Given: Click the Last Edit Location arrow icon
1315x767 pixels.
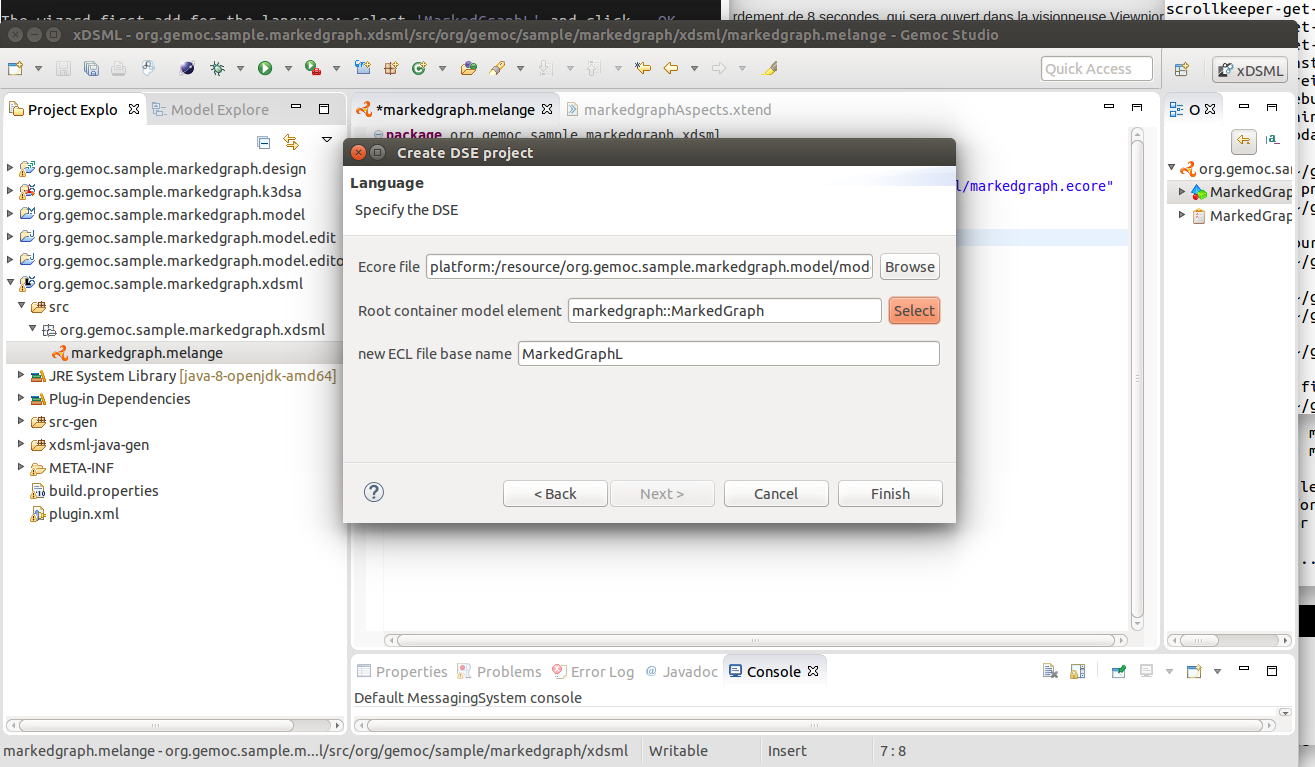Looking at the screenshot, I should (643, 69).
